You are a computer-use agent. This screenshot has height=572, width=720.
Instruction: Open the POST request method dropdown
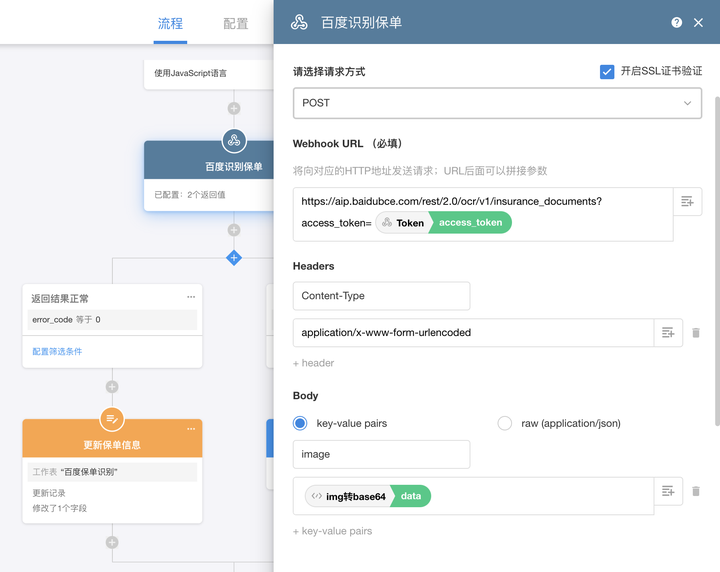coord(497,103)
